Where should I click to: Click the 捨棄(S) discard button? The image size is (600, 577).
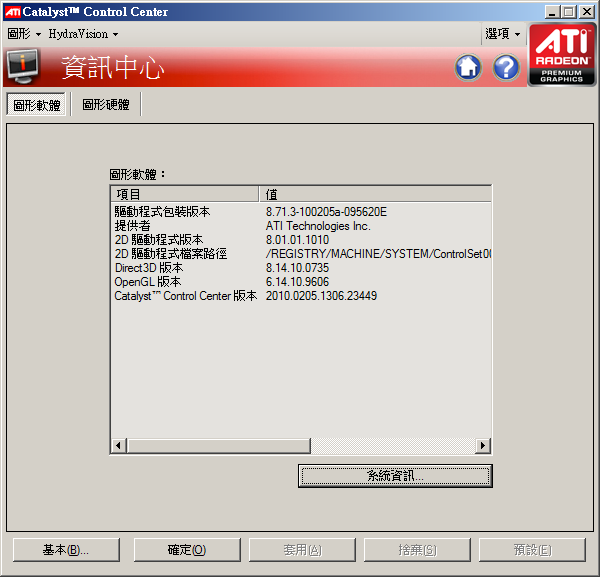(417, 550)
